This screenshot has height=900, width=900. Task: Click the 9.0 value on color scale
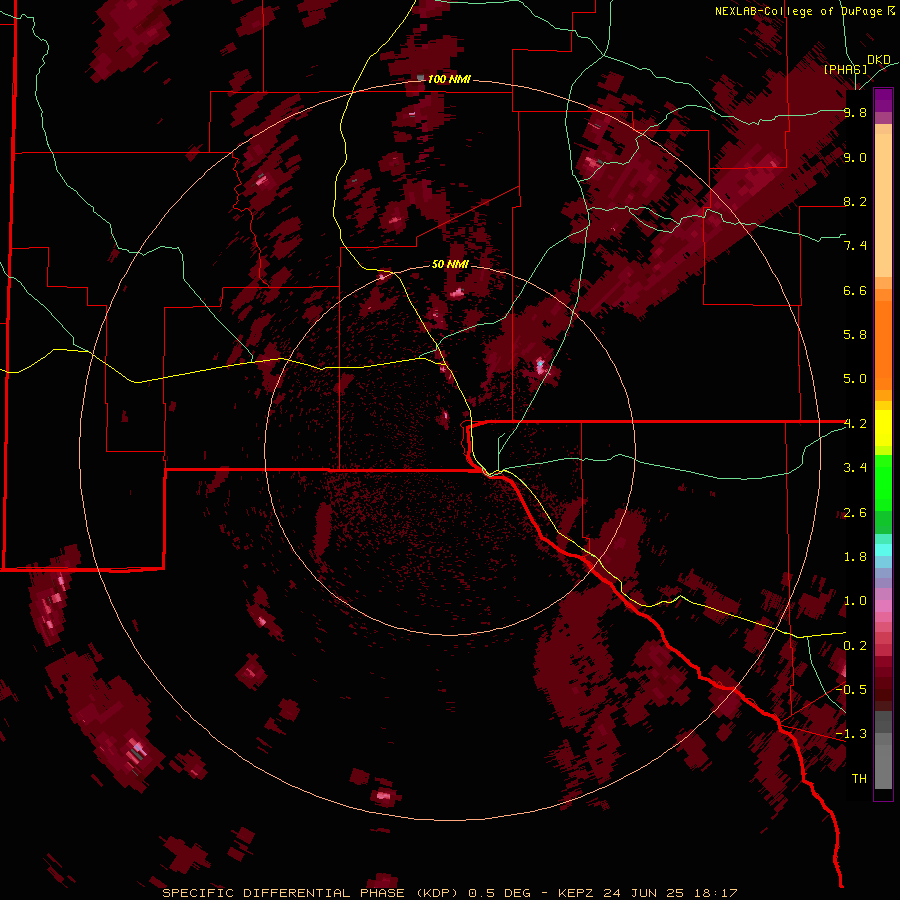[x=855, y=157]
